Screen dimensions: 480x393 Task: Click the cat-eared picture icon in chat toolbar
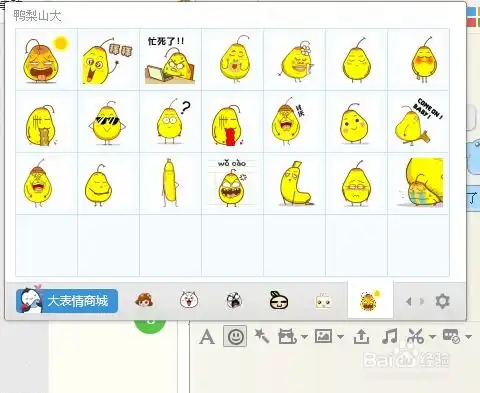coord(287,336)
